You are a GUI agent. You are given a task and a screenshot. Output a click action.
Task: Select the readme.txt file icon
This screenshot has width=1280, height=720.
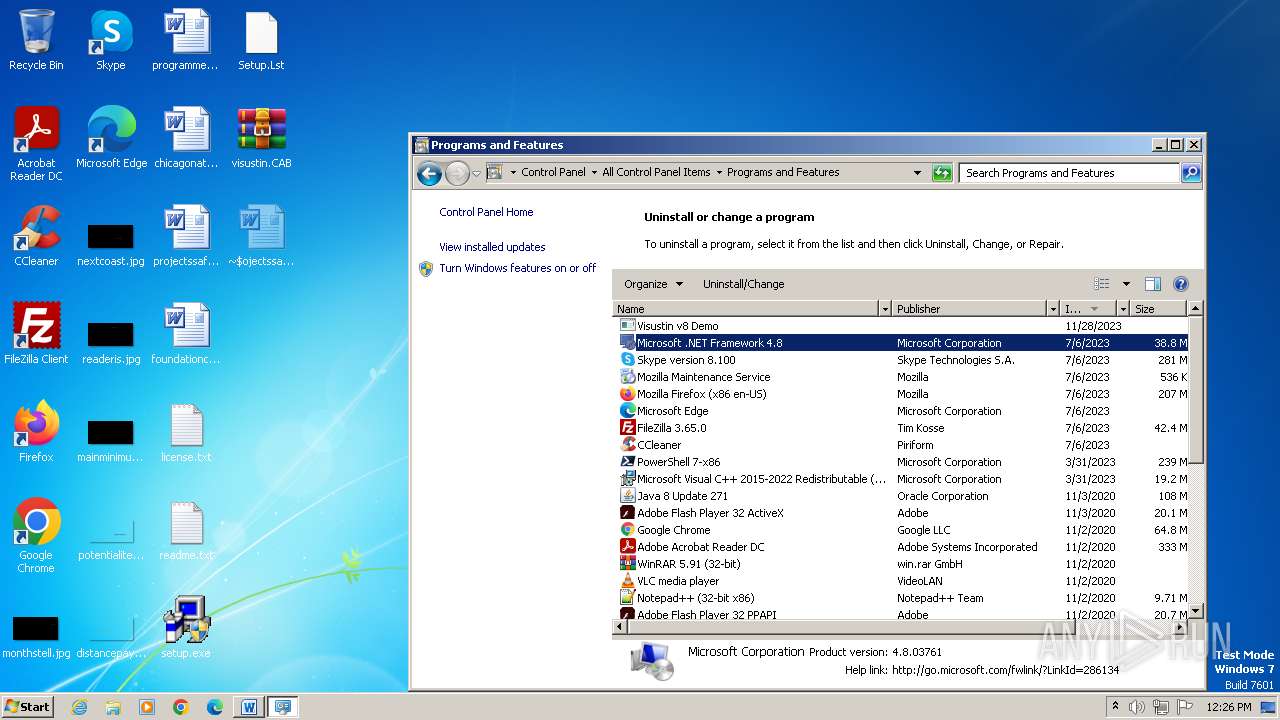[186, 530]
